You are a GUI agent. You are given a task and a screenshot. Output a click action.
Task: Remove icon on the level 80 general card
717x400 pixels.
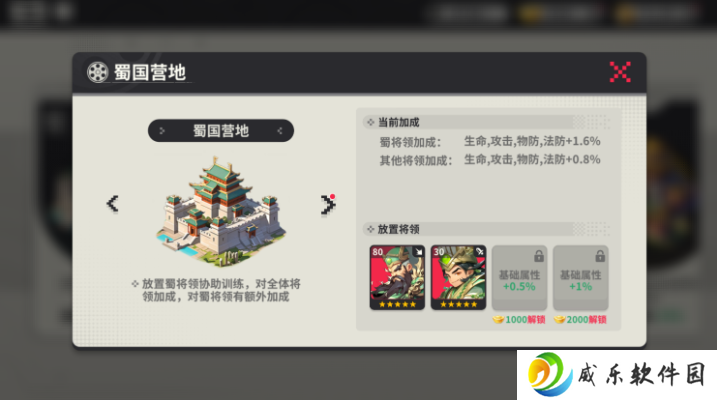coord(418,251)
